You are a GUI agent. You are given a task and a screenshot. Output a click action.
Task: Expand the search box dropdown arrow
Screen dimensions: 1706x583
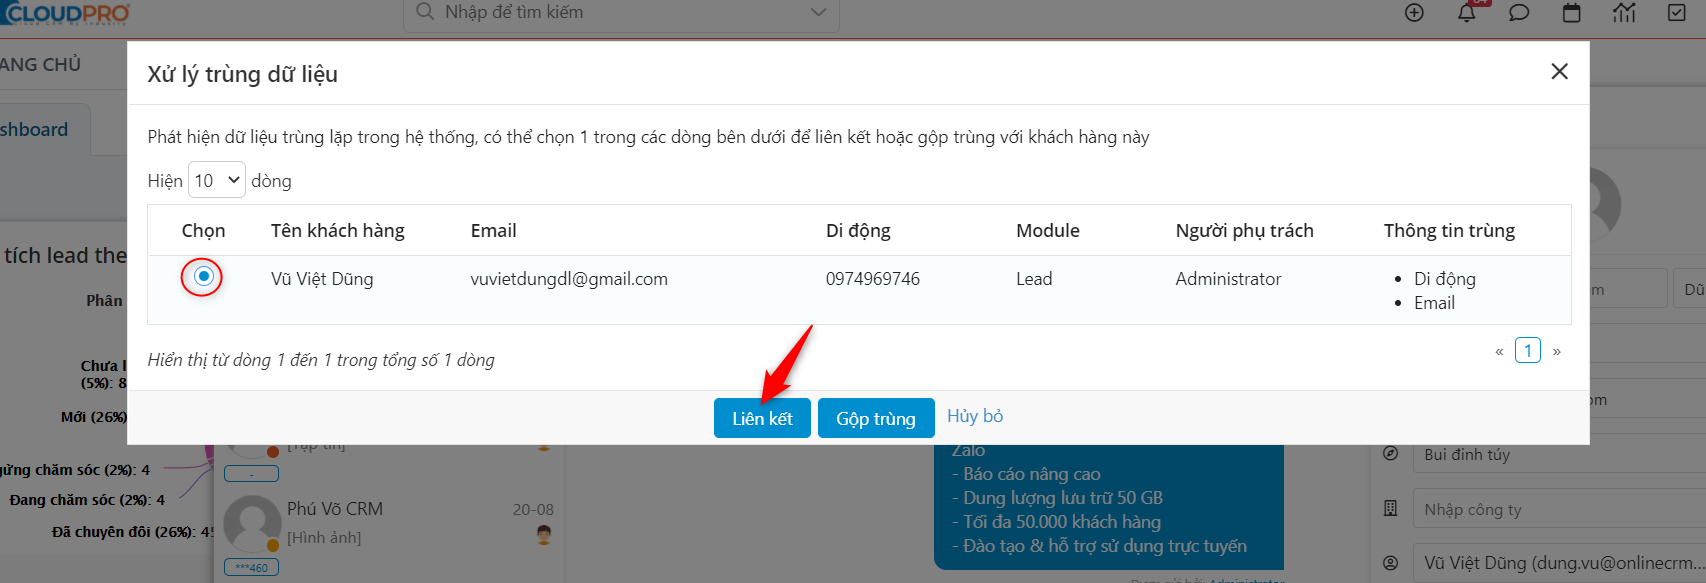[818, 13]
